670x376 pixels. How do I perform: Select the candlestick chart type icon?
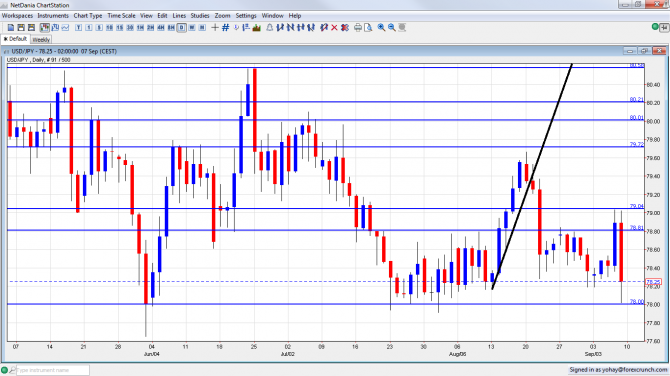(x=45, y=27)
